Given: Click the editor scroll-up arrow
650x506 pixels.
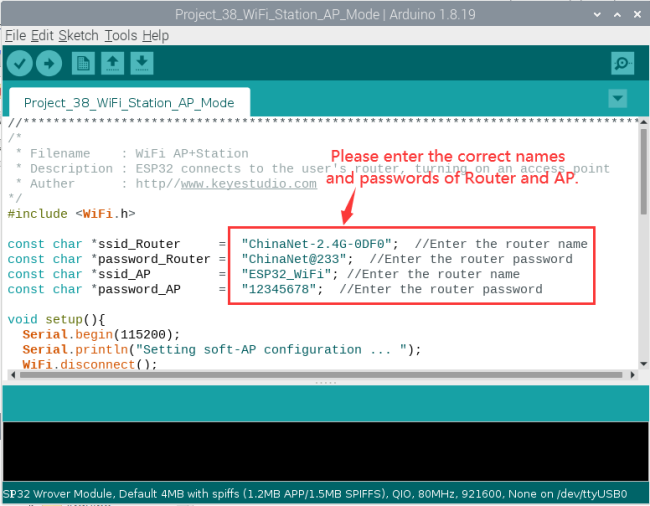Looking at the screenshot, I should pos(643,122).
